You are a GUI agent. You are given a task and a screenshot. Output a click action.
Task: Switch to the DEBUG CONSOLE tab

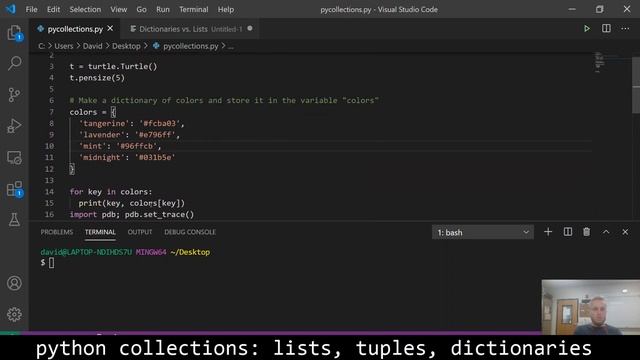click(190, 232)
